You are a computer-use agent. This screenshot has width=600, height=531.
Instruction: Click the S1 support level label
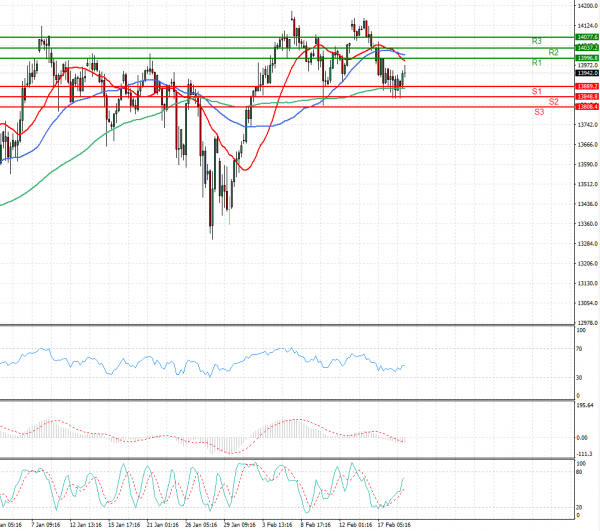(536, 91)
